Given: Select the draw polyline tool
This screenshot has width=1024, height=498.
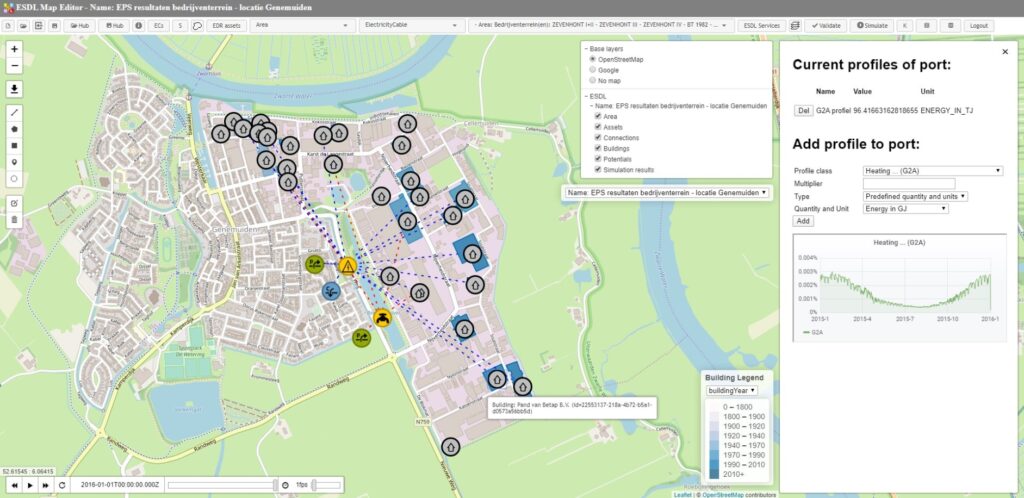Looking at the screenshot, I should tap(14, 111).
